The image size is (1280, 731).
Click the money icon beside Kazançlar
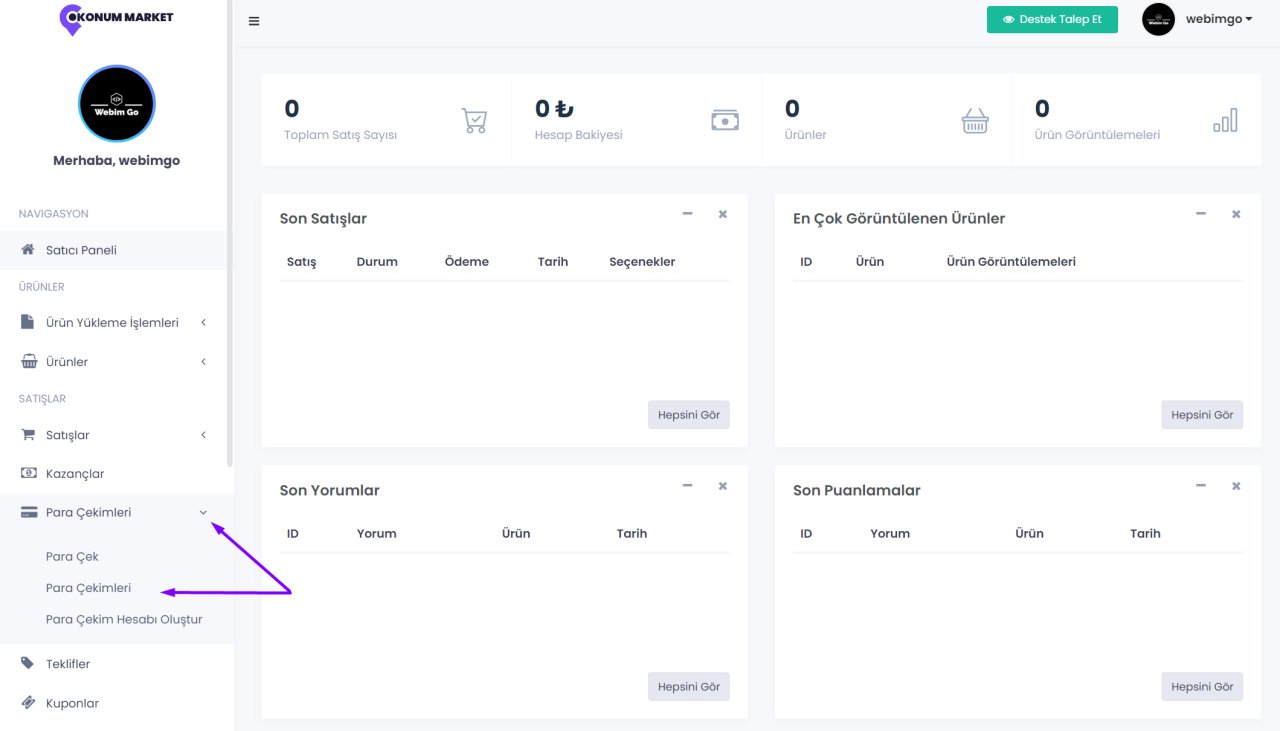(29, 474)
